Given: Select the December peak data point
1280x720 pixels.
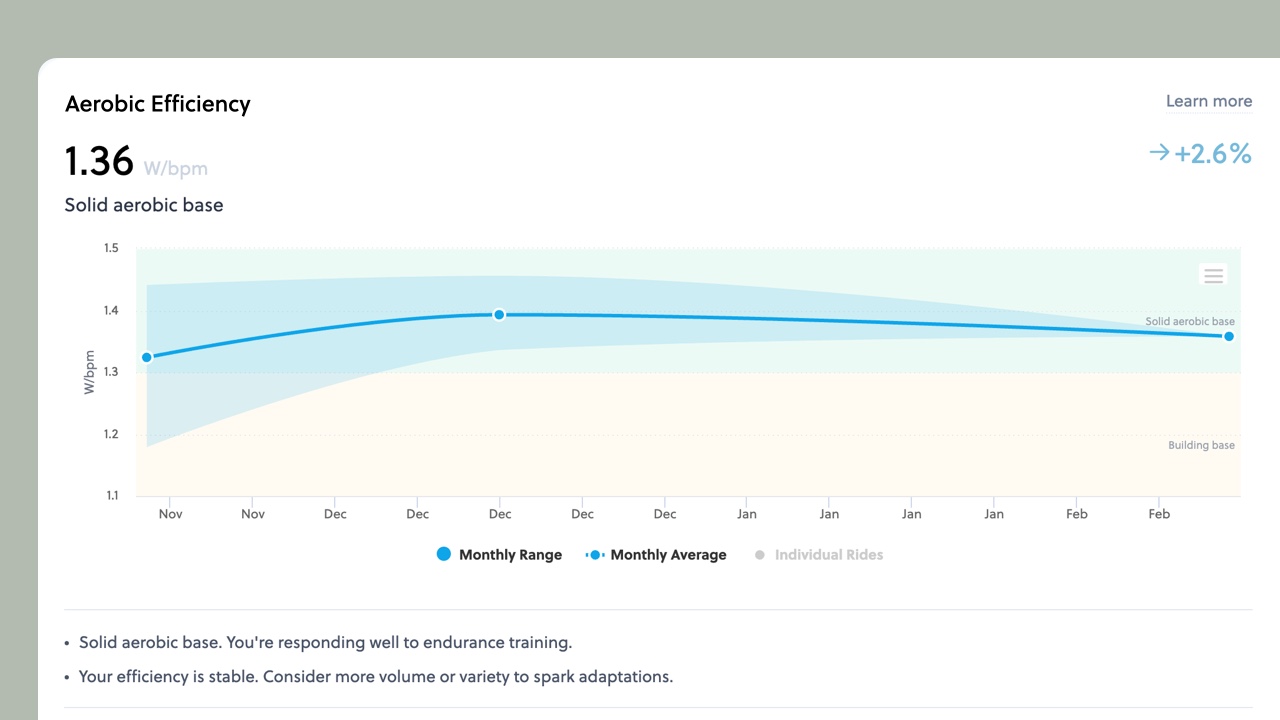Looking at the screenshot, I should click(499, 314).
